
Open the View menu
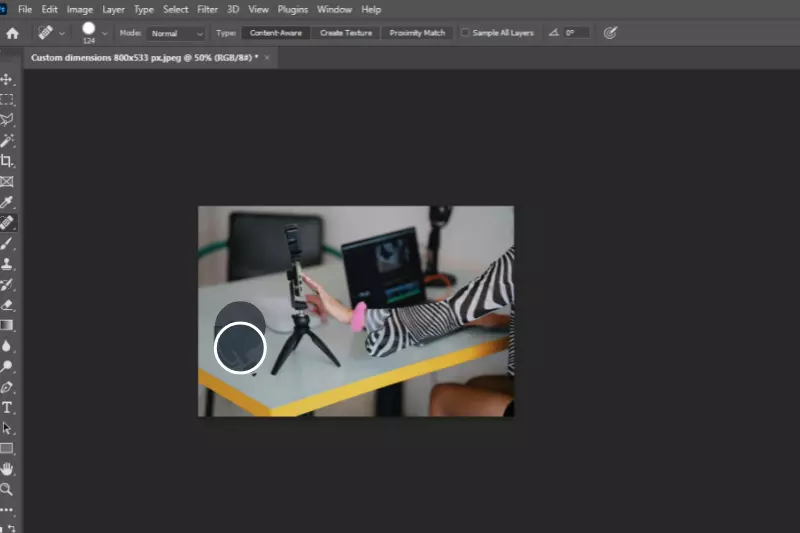(258, 10)
